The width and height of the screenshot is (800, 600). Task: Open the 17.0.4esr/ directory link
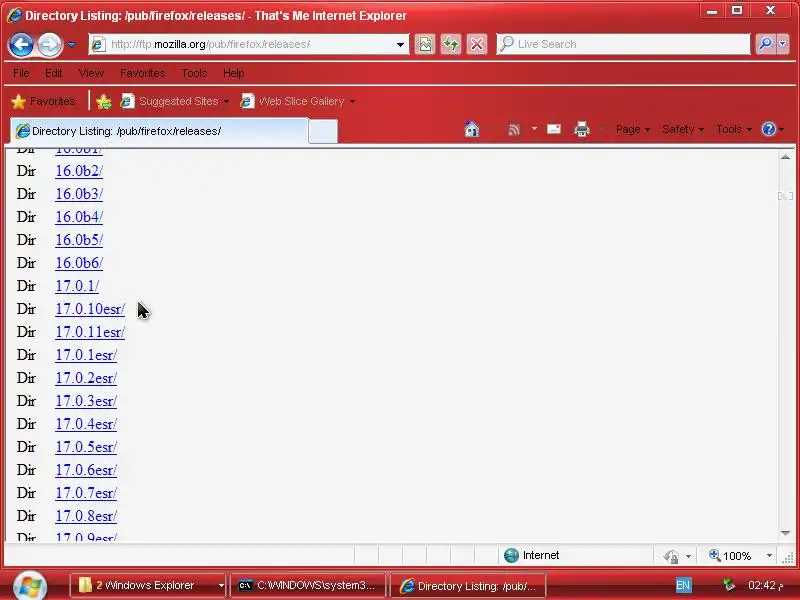(x=86, y=424)
